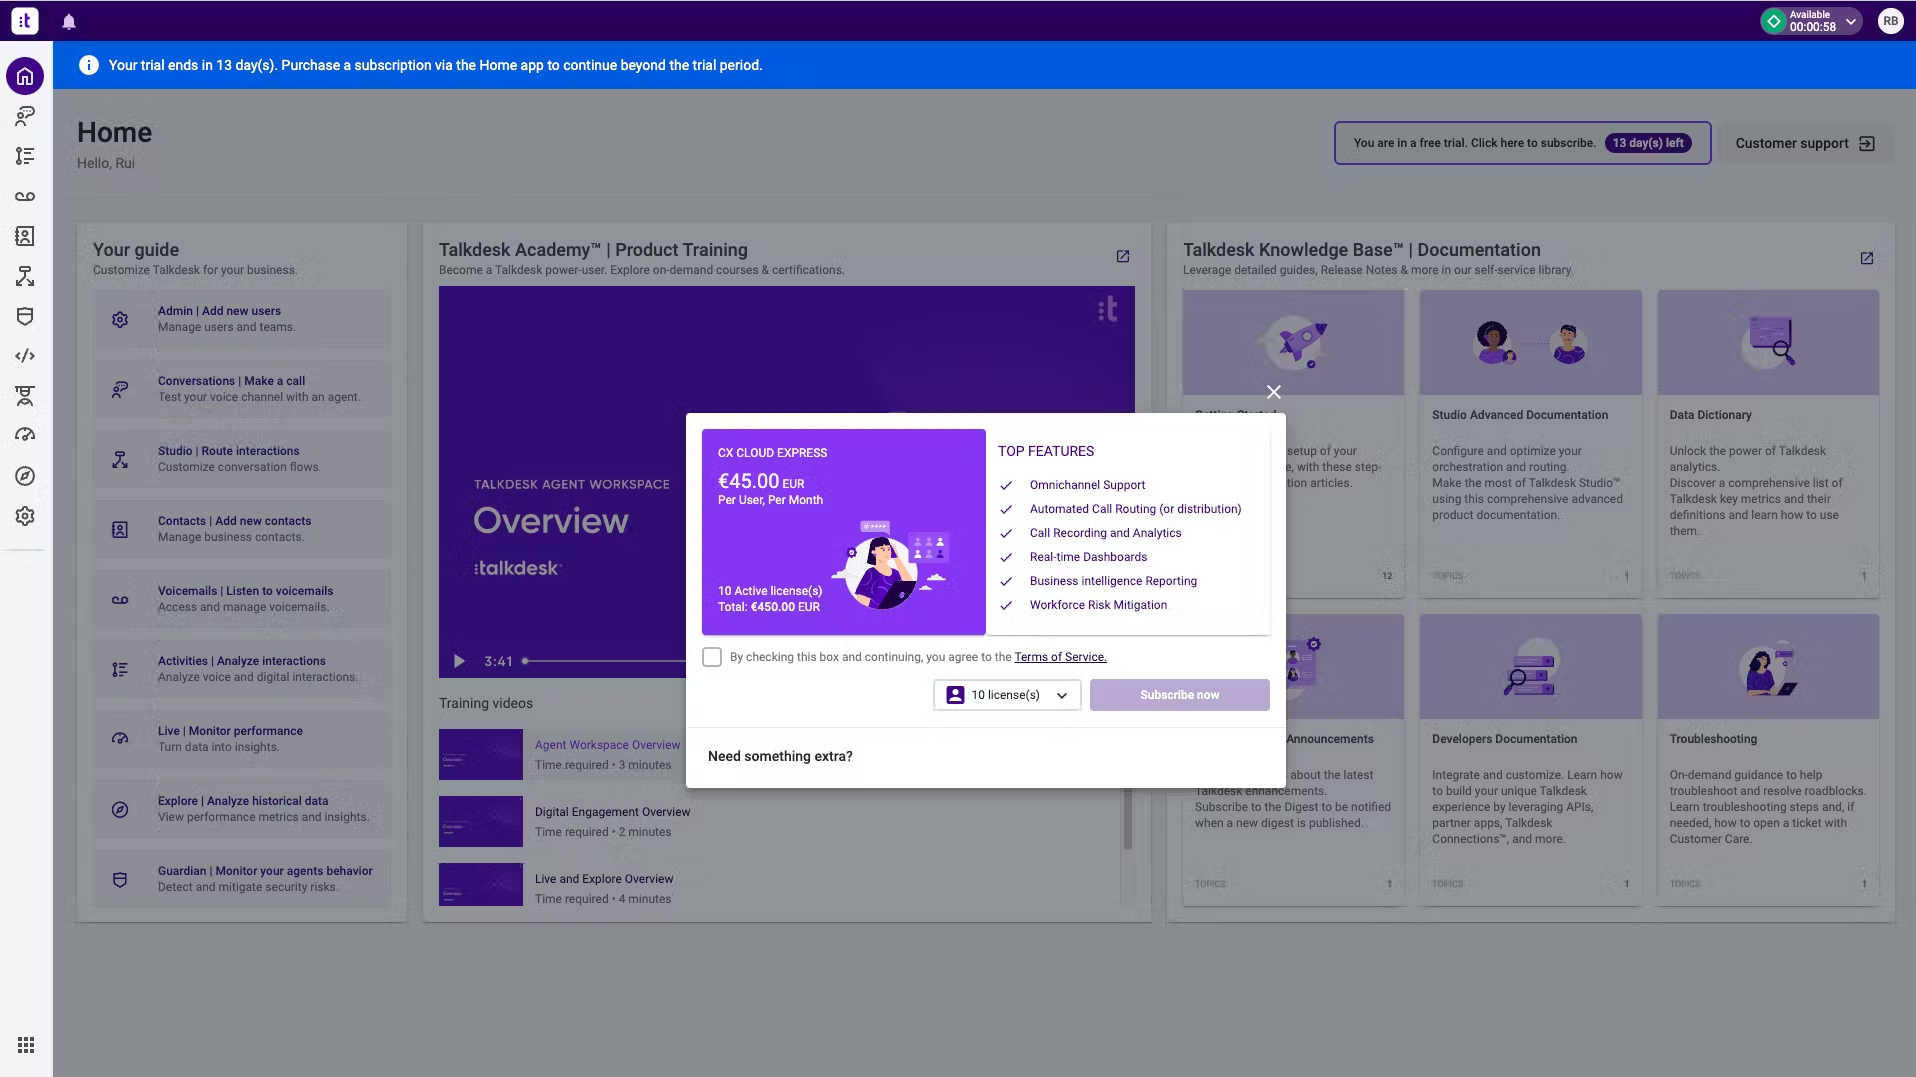
Task: Open Studio | Route interactions guide
Action: point(241,459)
